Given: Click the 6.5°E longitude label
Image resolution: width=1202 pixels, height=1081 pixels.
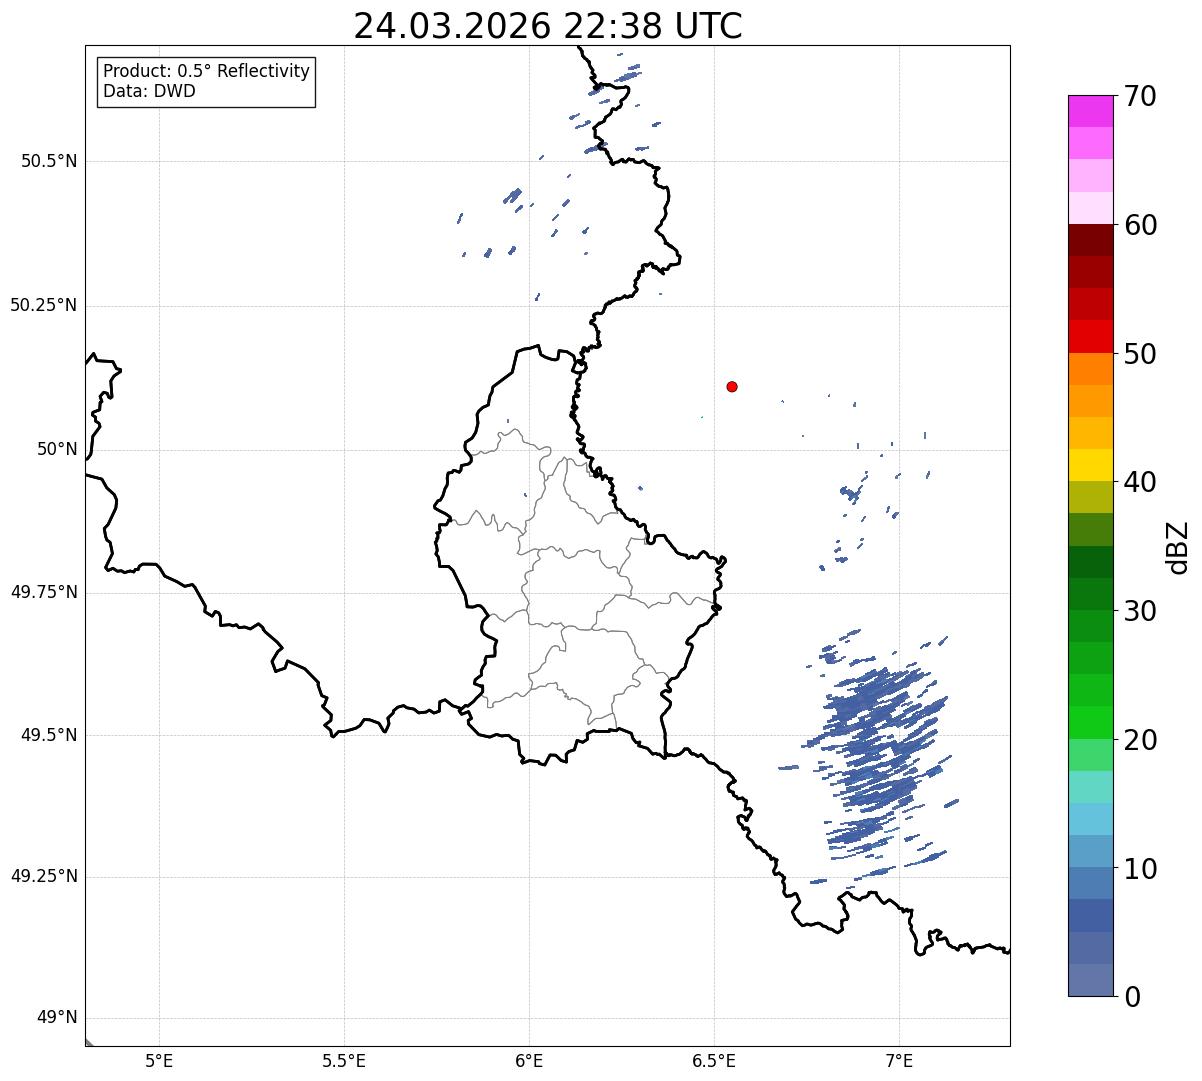Looking at the screenshot, I should tap(714, 1061).
